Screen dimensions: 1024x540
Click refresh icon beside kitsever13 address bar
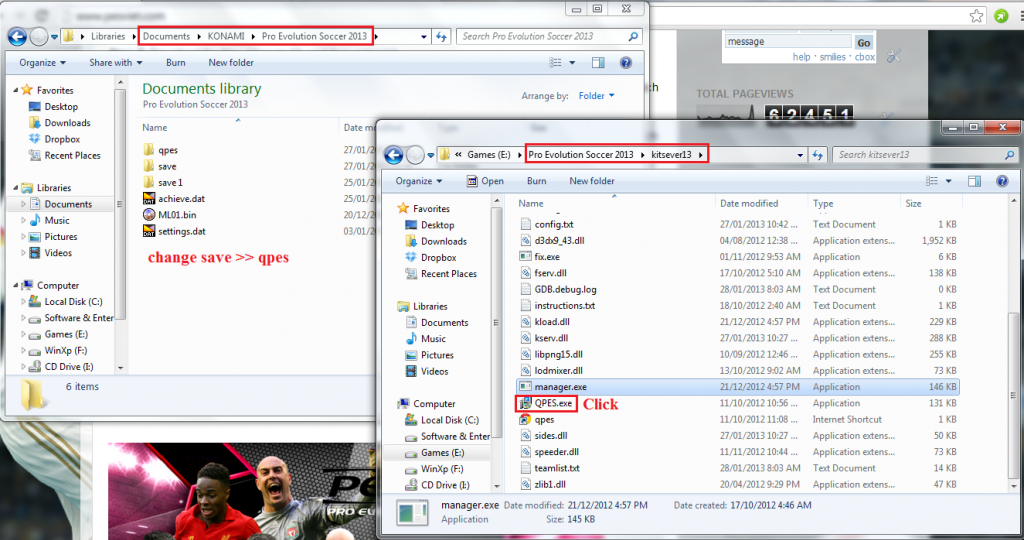click(818, 155)
